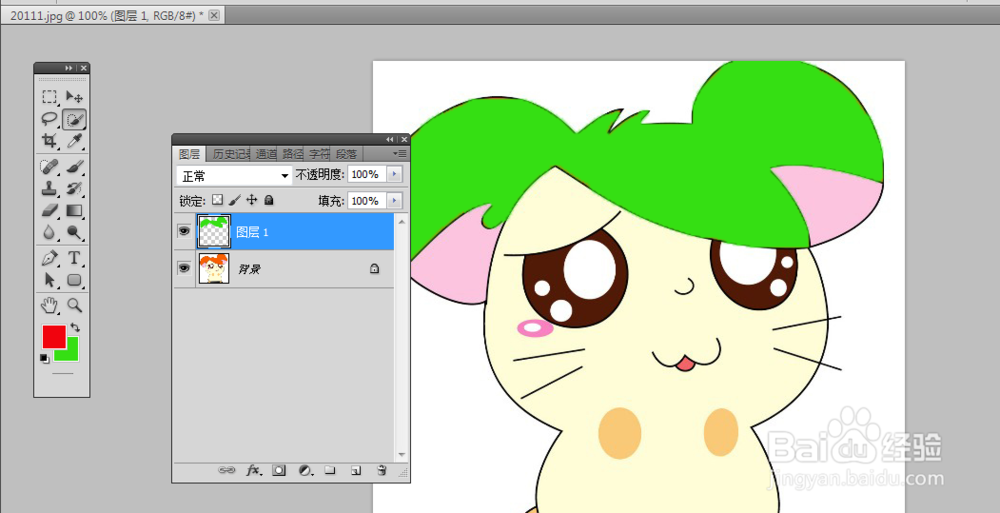Viewport: 1000px width, 513px height.
Task: Select the Gradient tool
Action: [x=75, y=211]
